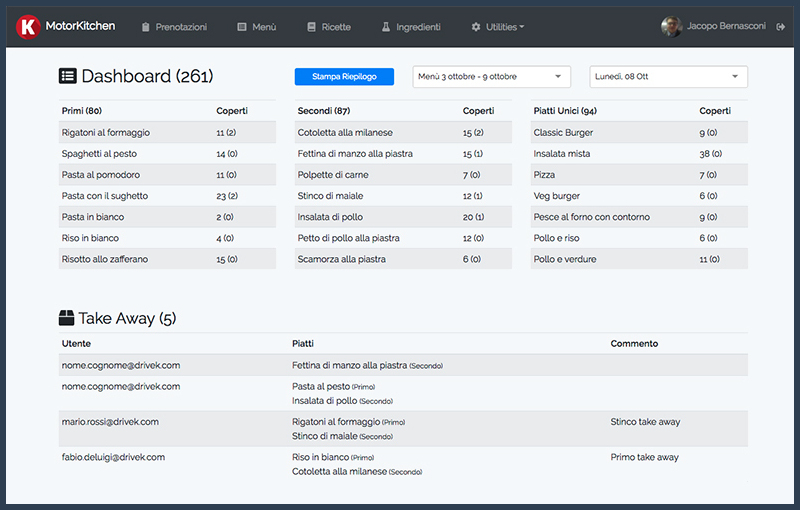
Task: Select the Rigatoni al formaggio row in Primi
Action: (167, 133)
